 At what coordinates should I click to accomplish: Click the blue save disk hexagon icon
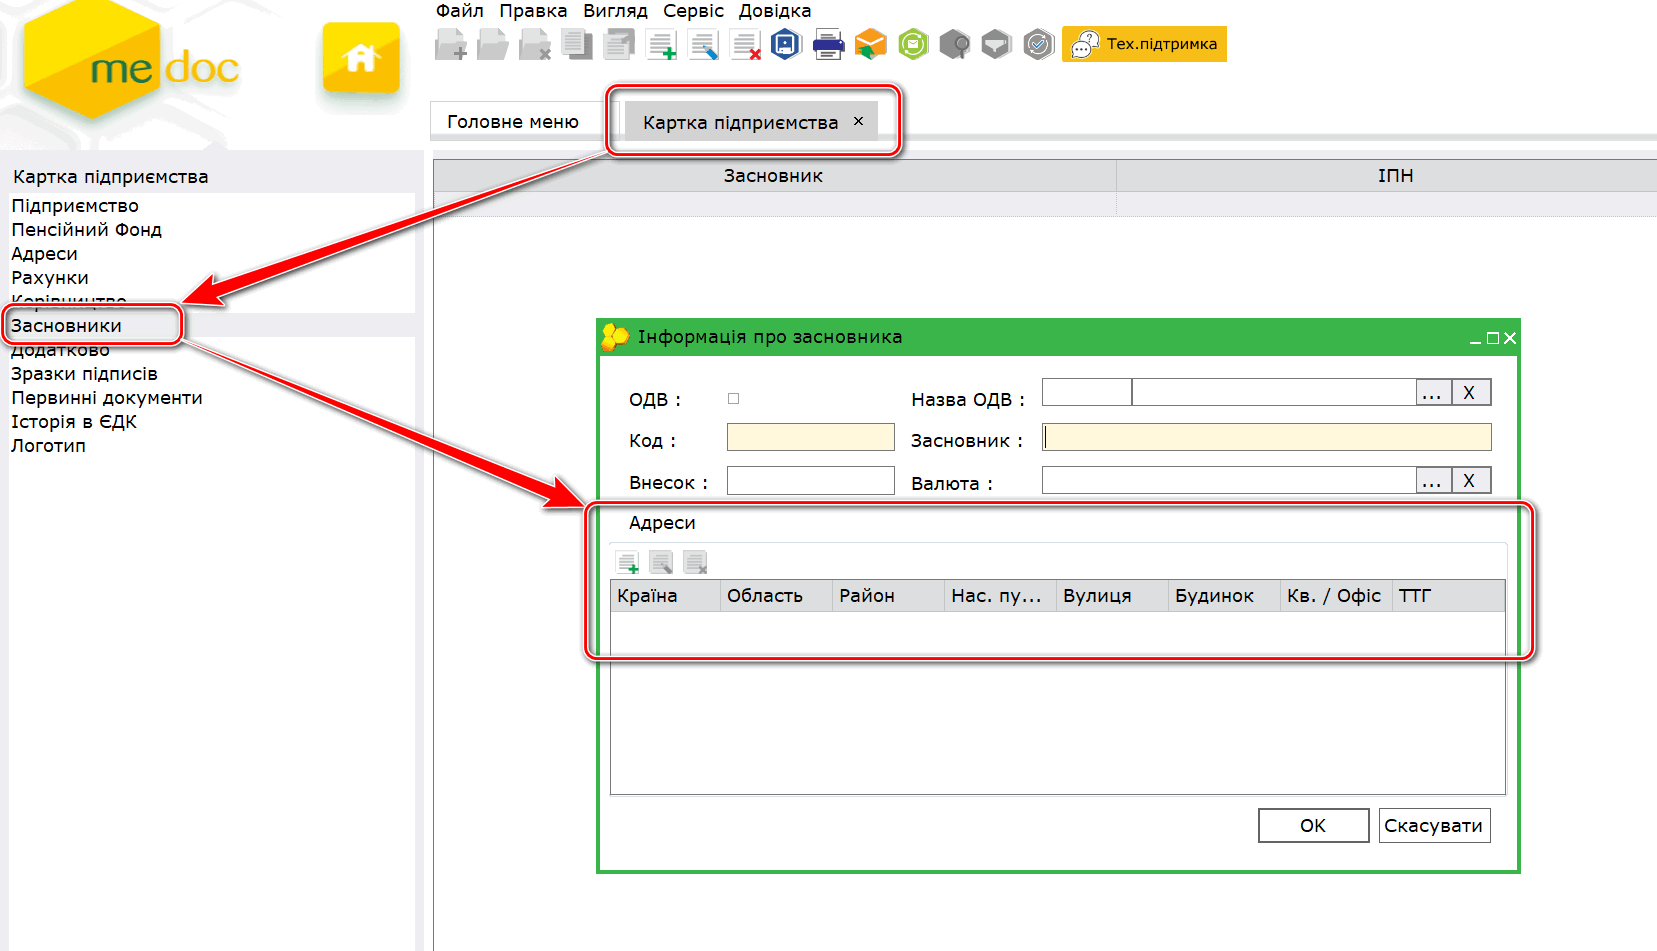tap(786, 45)
